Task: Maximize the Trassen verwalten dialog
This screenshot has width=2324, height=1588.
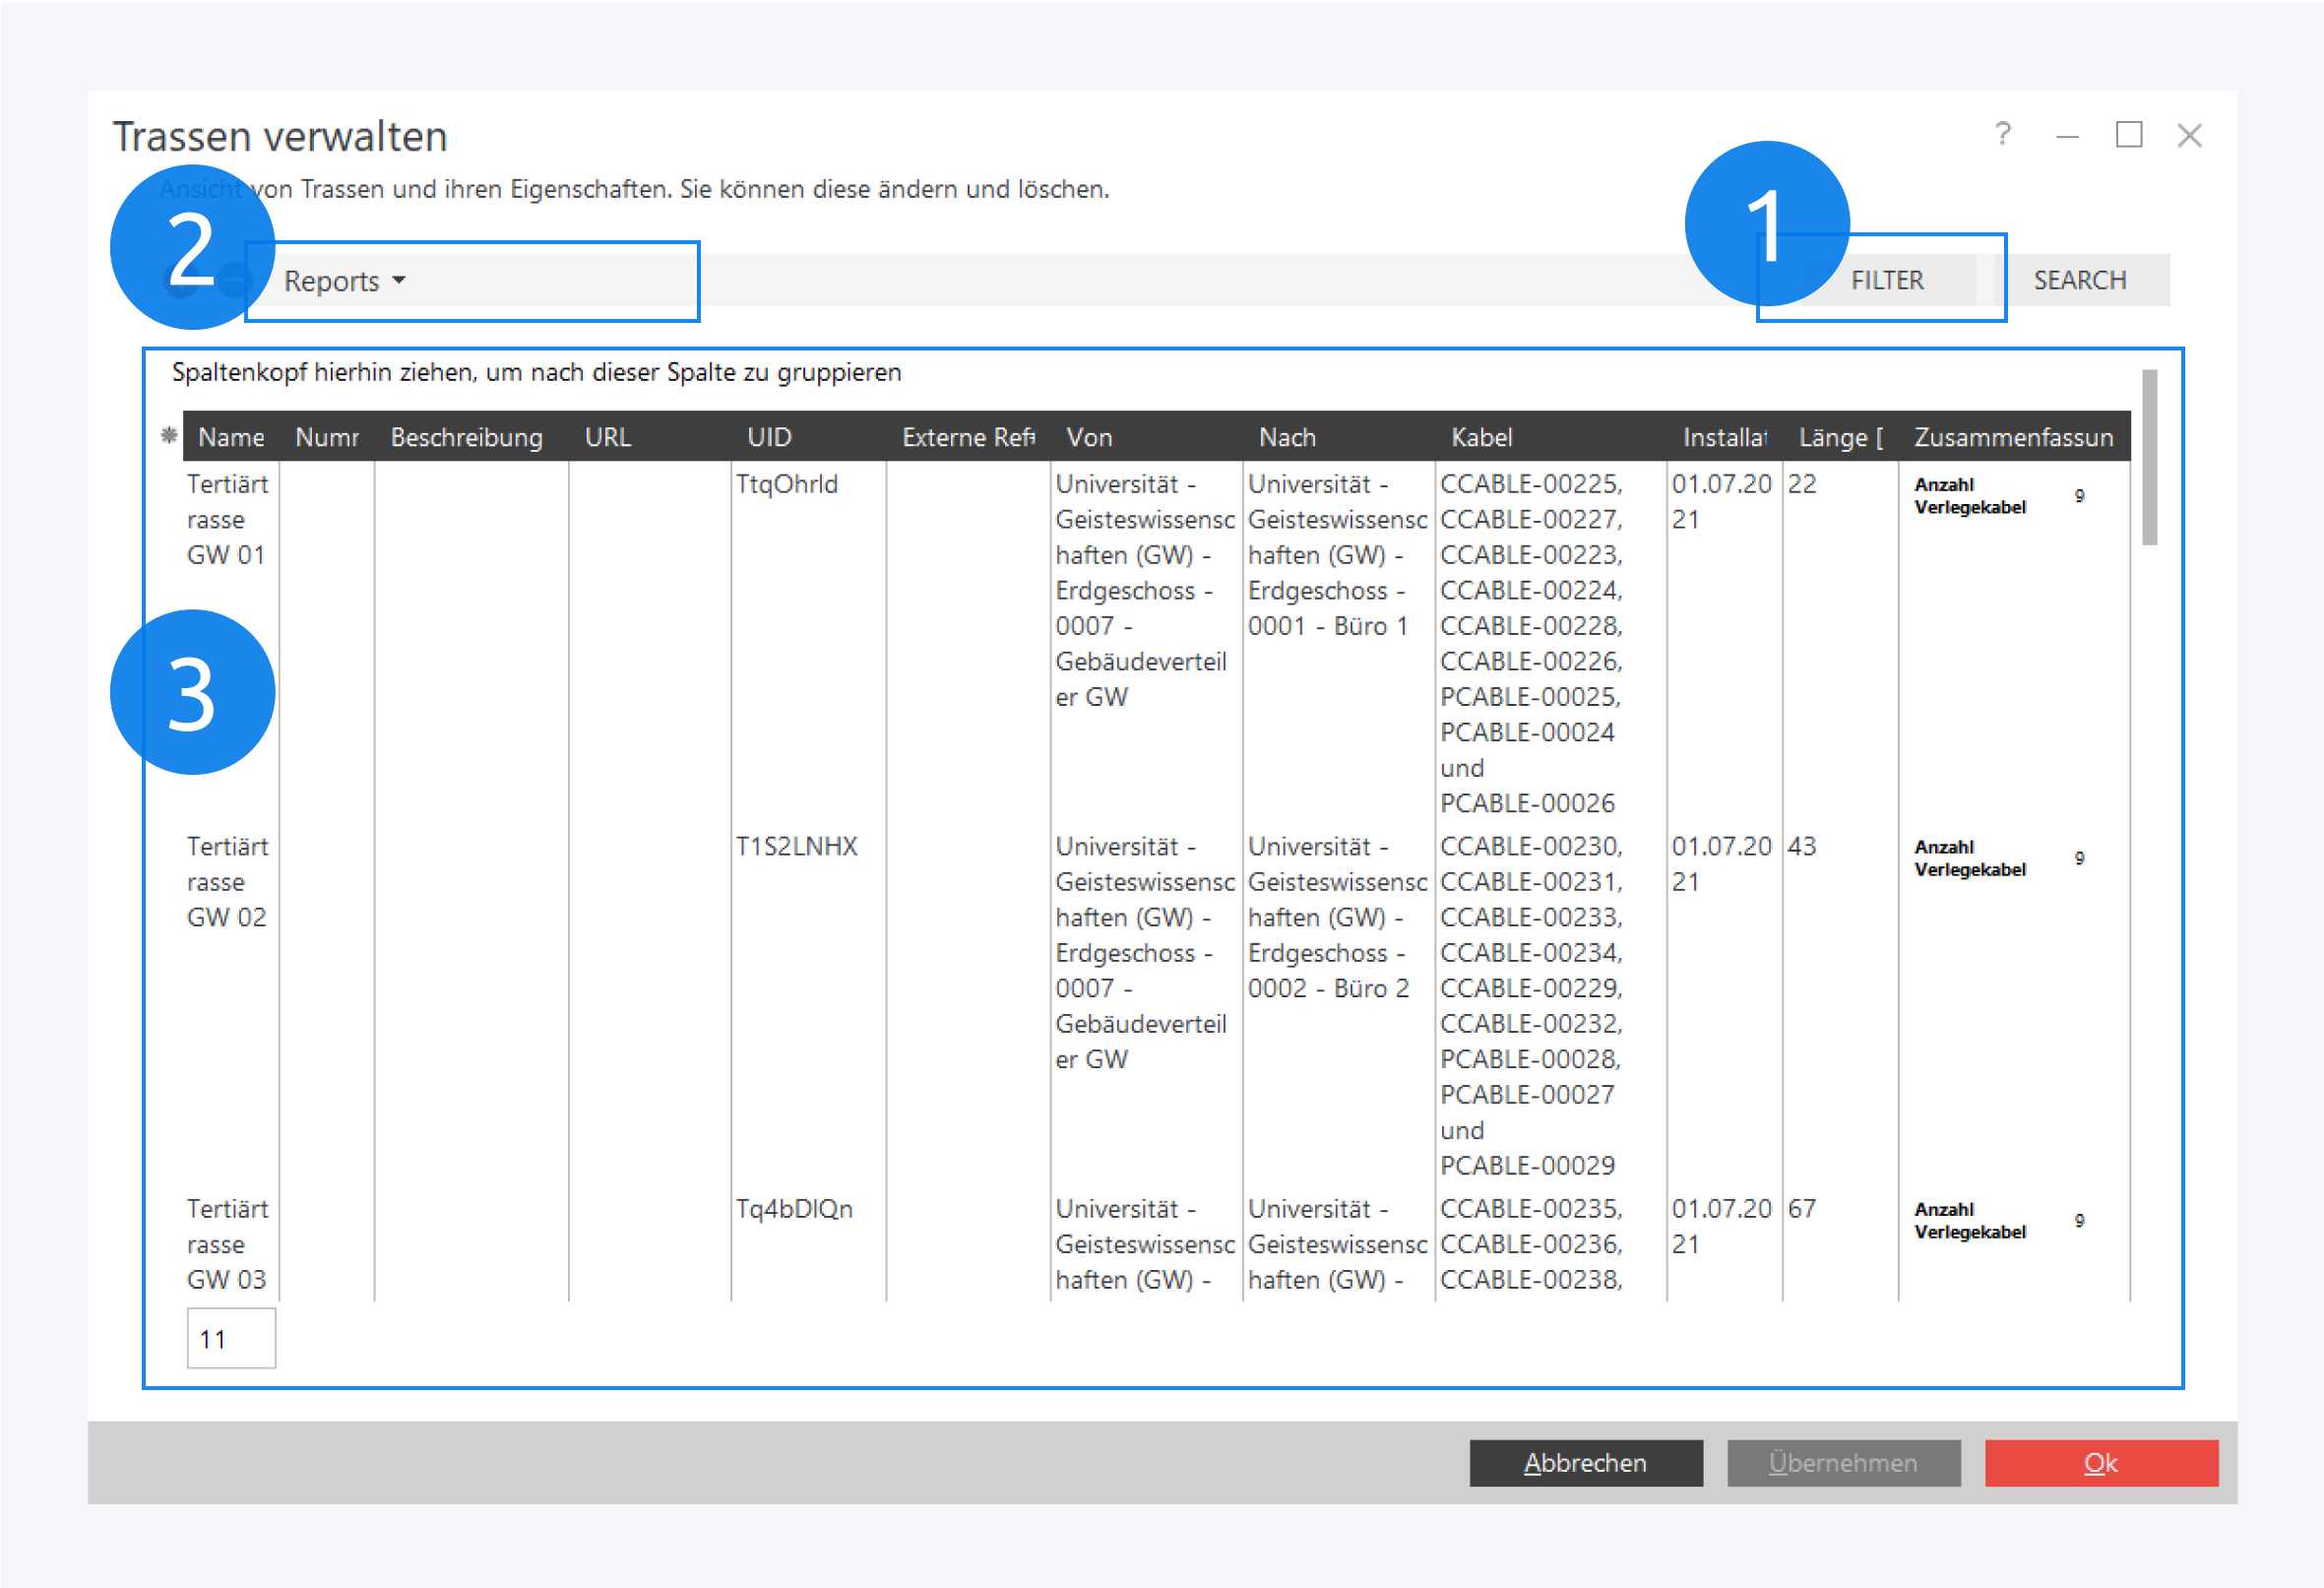Action: 2128,134
